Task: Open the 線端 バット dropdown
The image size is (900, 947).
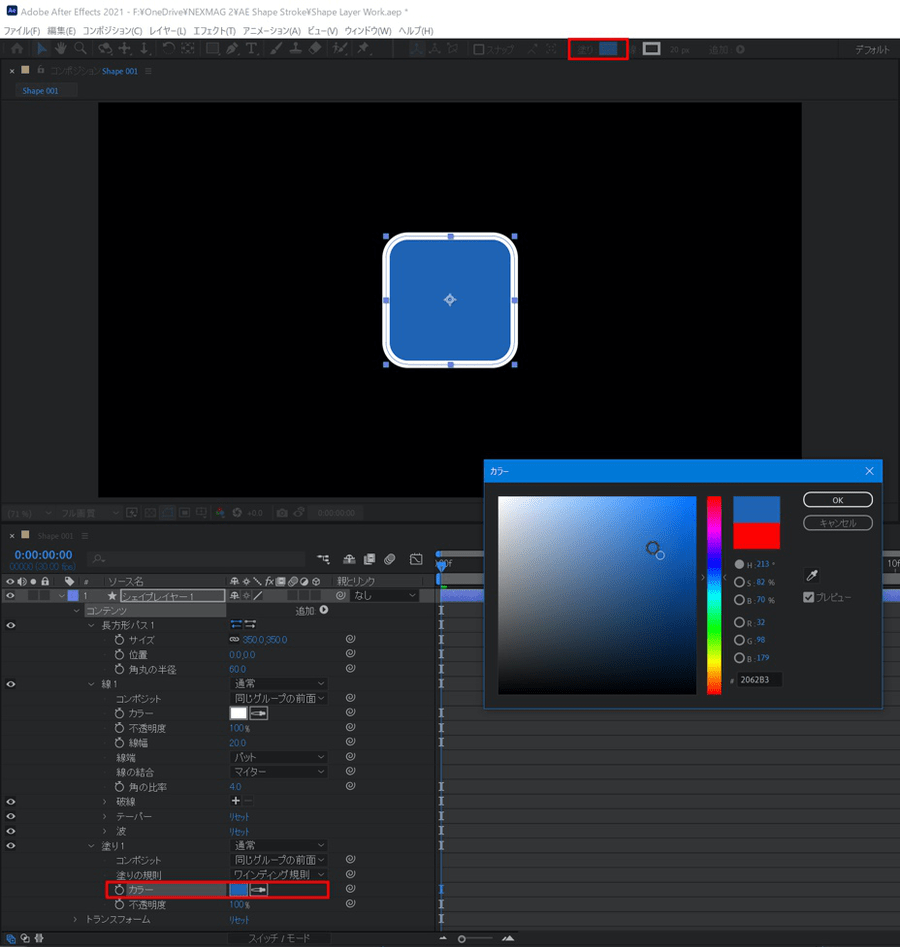Action: pos(279,758)
